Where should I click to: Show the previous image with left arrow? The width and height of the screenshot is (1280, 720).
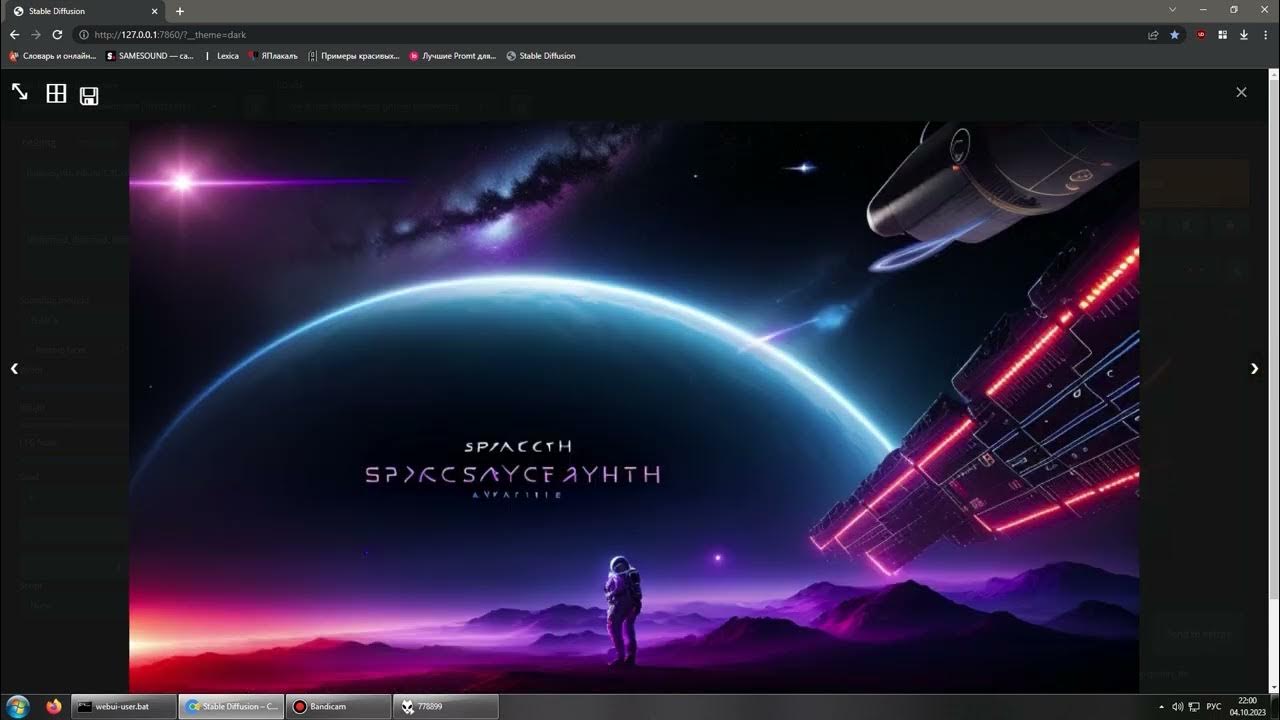[x=14, y=368]
